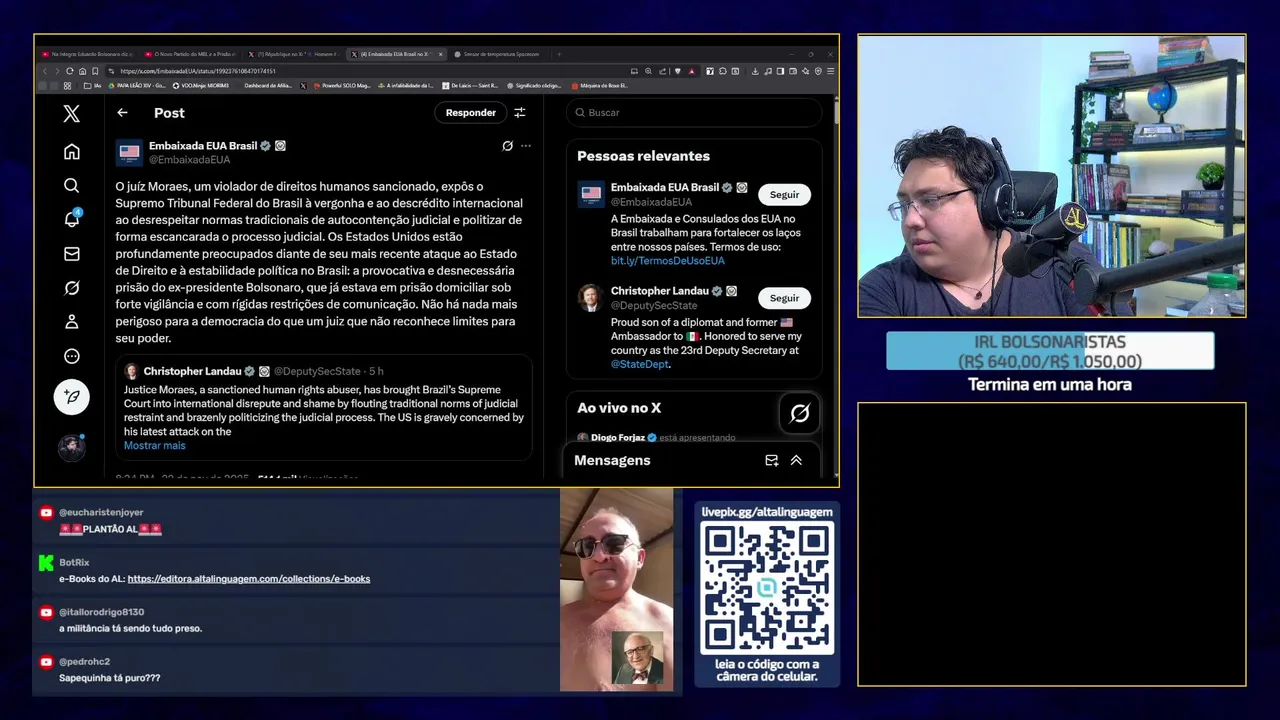Image resolution: width=1280 pixels, height=720 pixels.
Task: Open Máquina de Rose El bookmark
Action: tap(599, 85)
